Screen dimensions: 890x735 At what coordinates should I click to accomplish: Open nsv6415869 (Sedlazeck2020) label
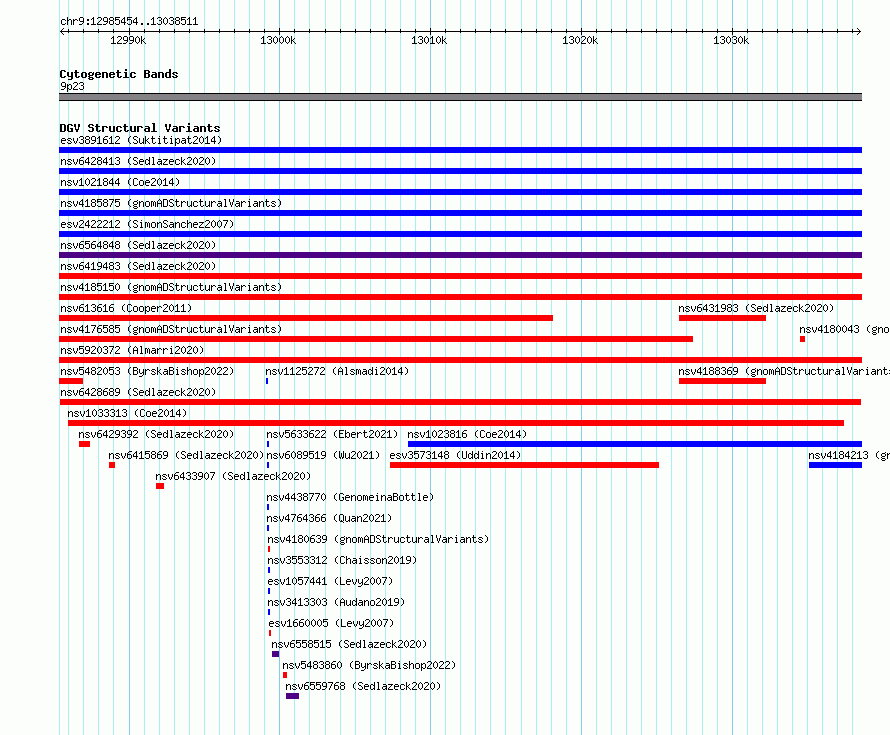click(186, 455)
